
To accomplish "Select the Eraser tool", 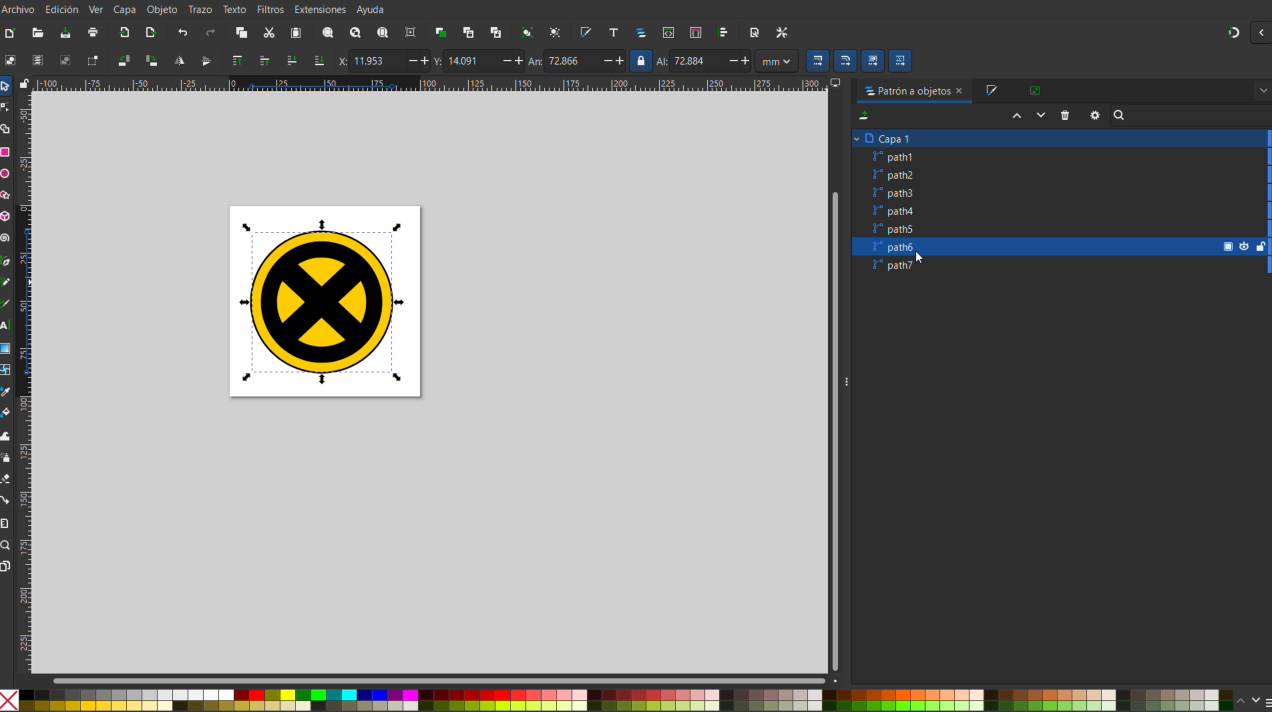I will click(x=5, y=478).
